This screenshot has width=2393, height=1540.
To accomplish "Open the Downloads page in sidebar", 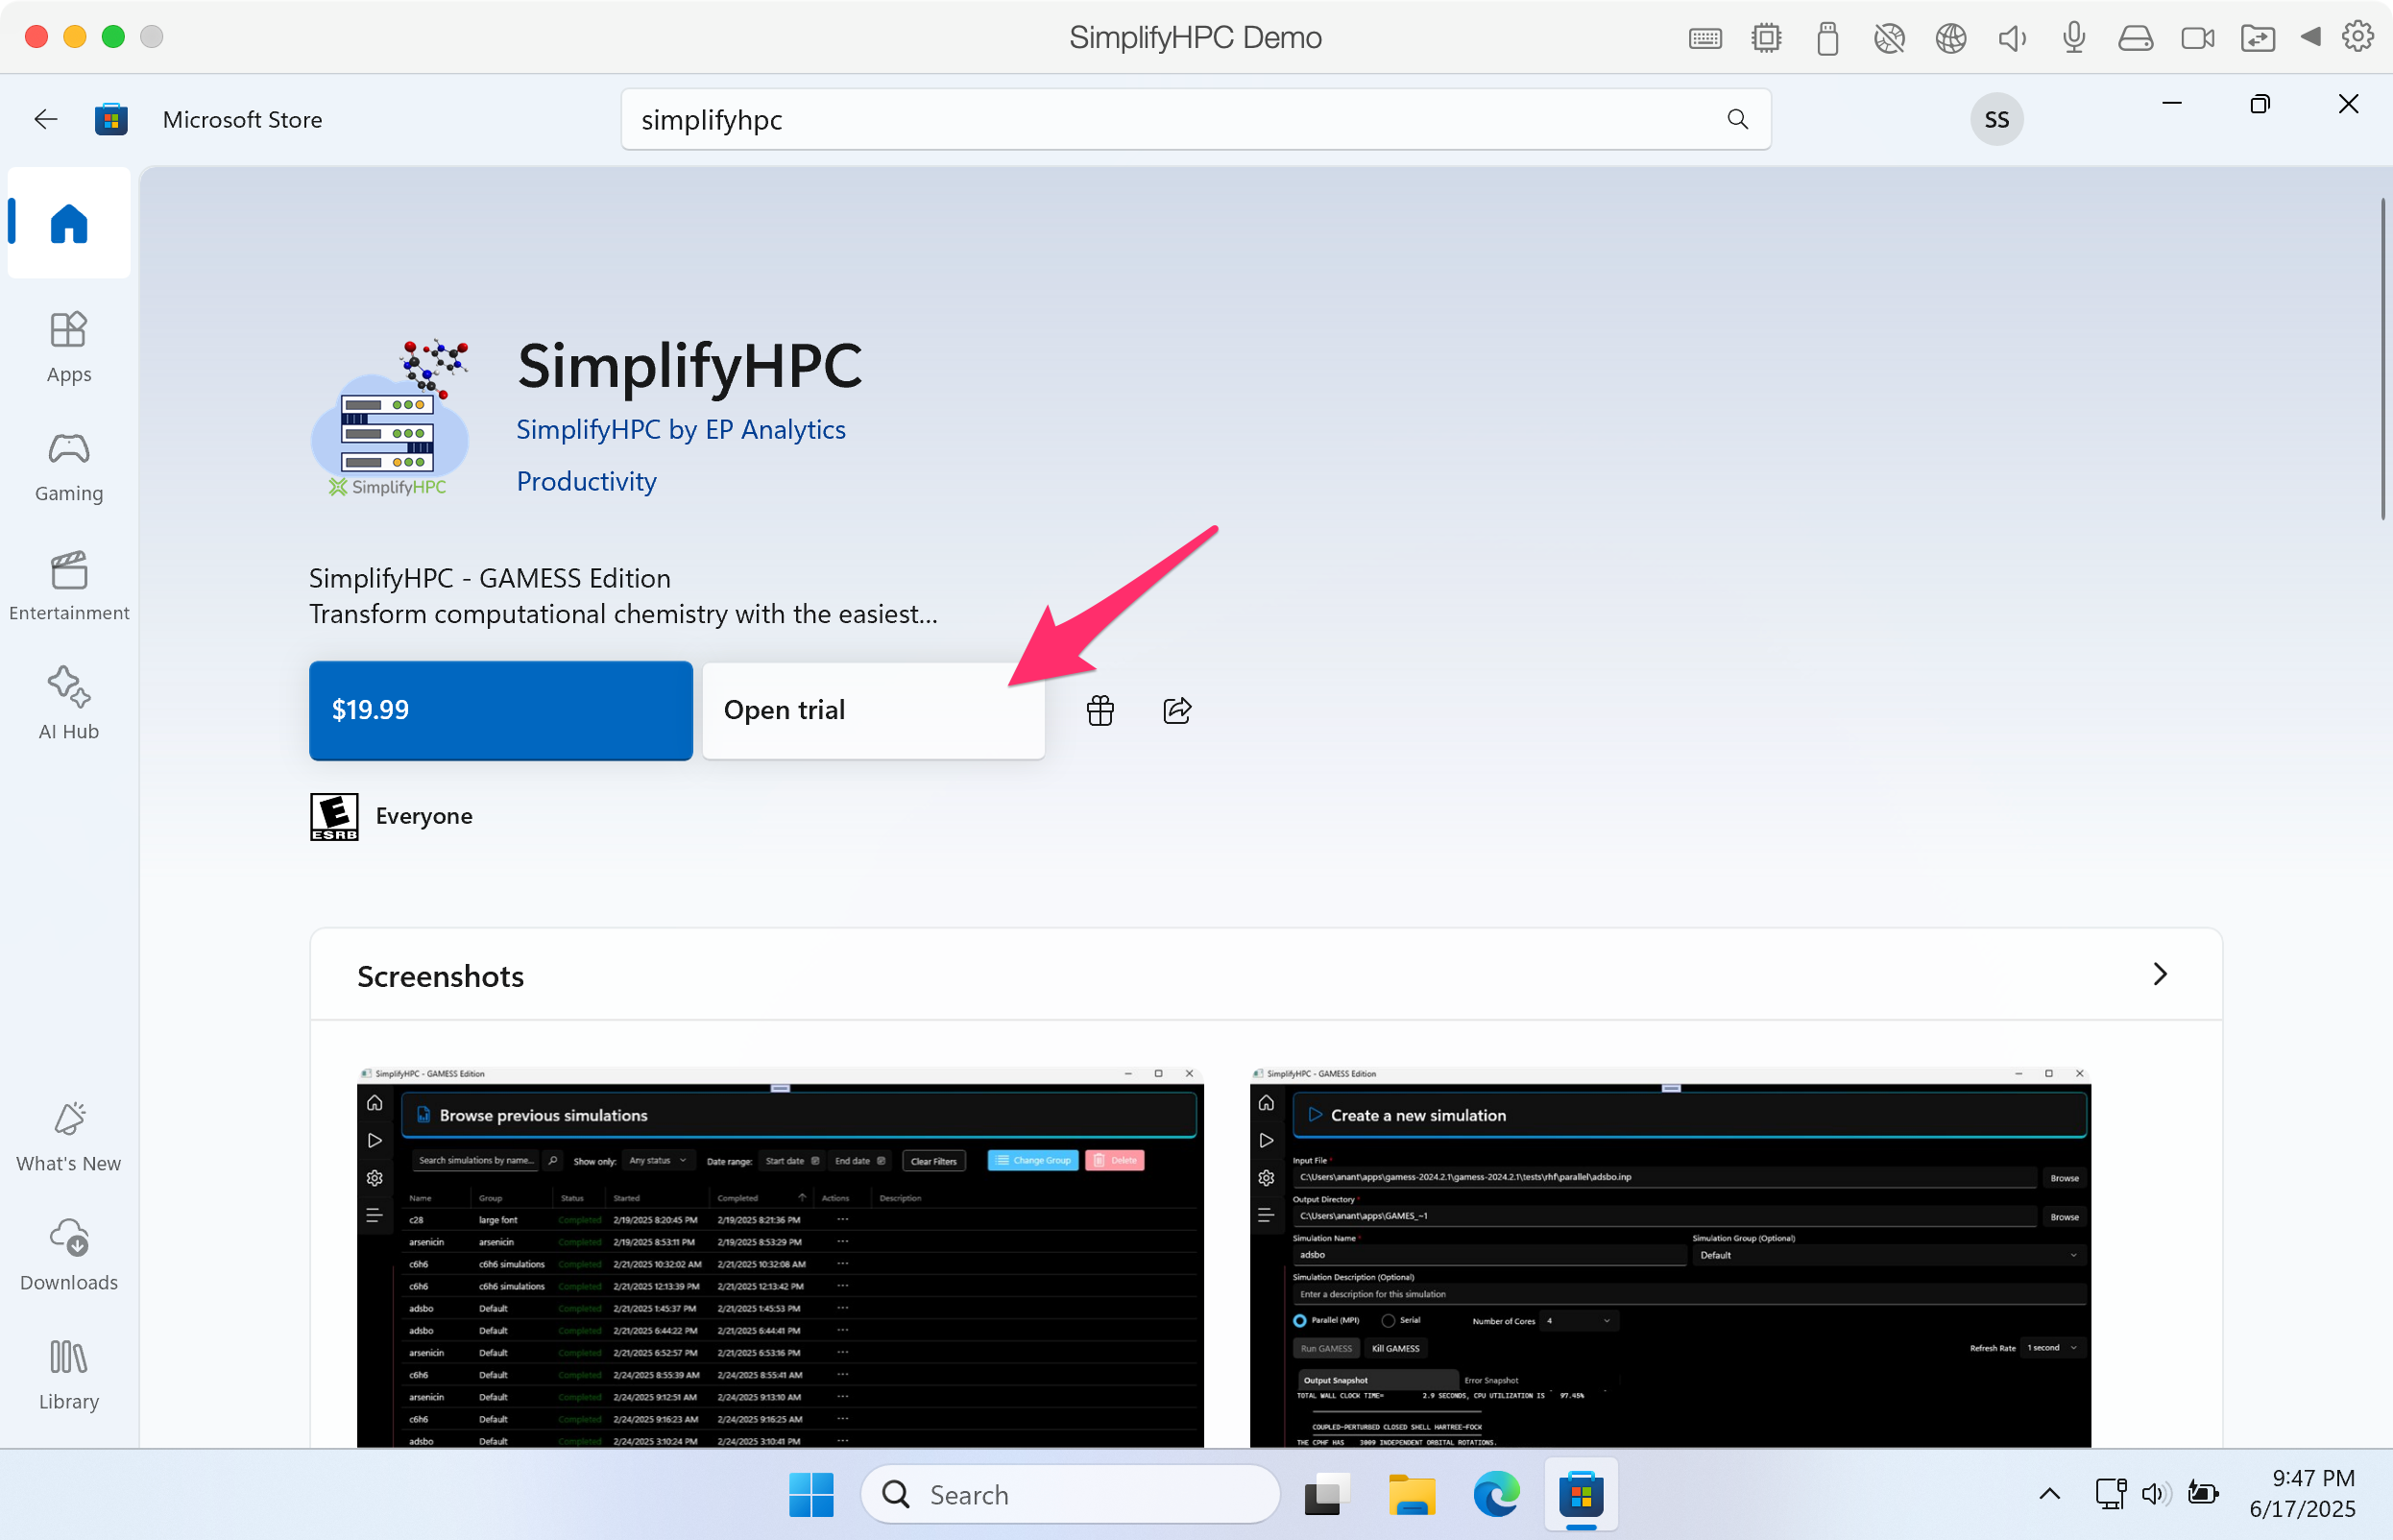I will point(68,1254).
